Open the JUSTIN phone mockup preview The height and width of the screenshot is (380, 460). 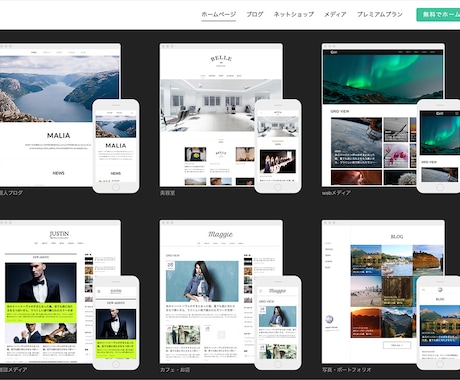pyautogui.click(x=116, y=323)
